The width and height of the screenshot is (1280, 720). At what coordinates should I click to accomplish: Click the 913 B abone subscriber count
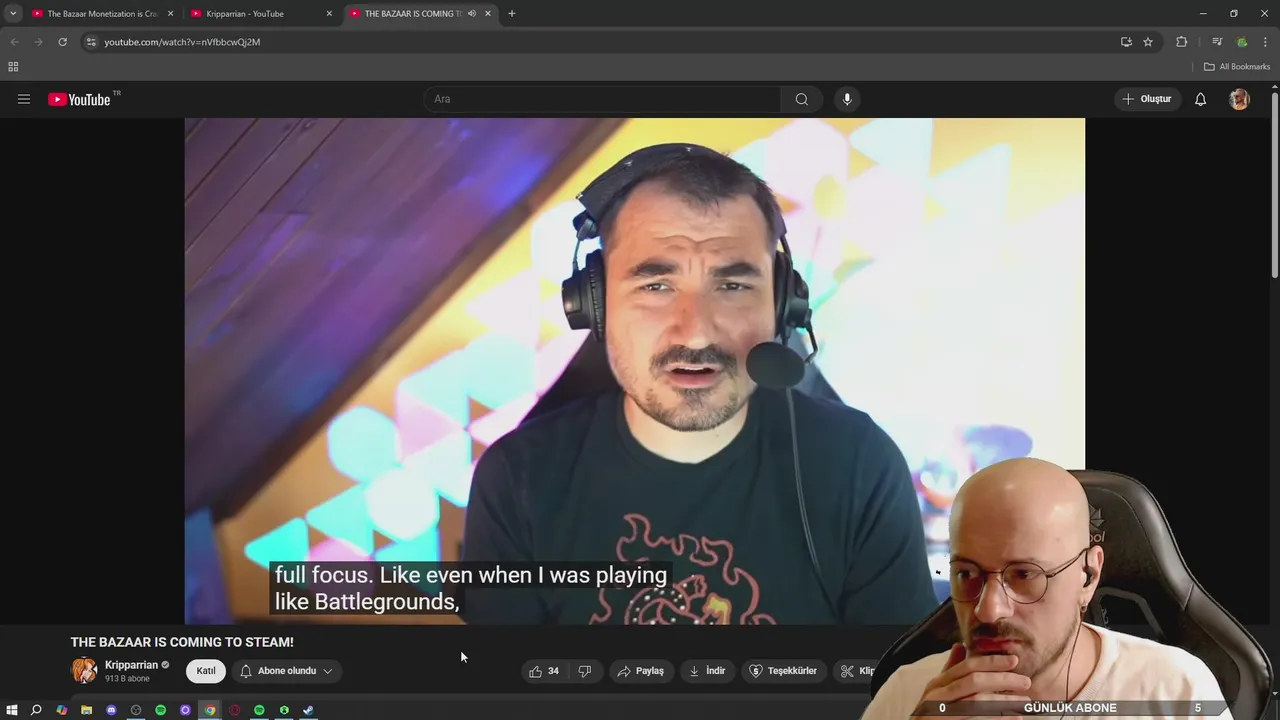[127, 679]
